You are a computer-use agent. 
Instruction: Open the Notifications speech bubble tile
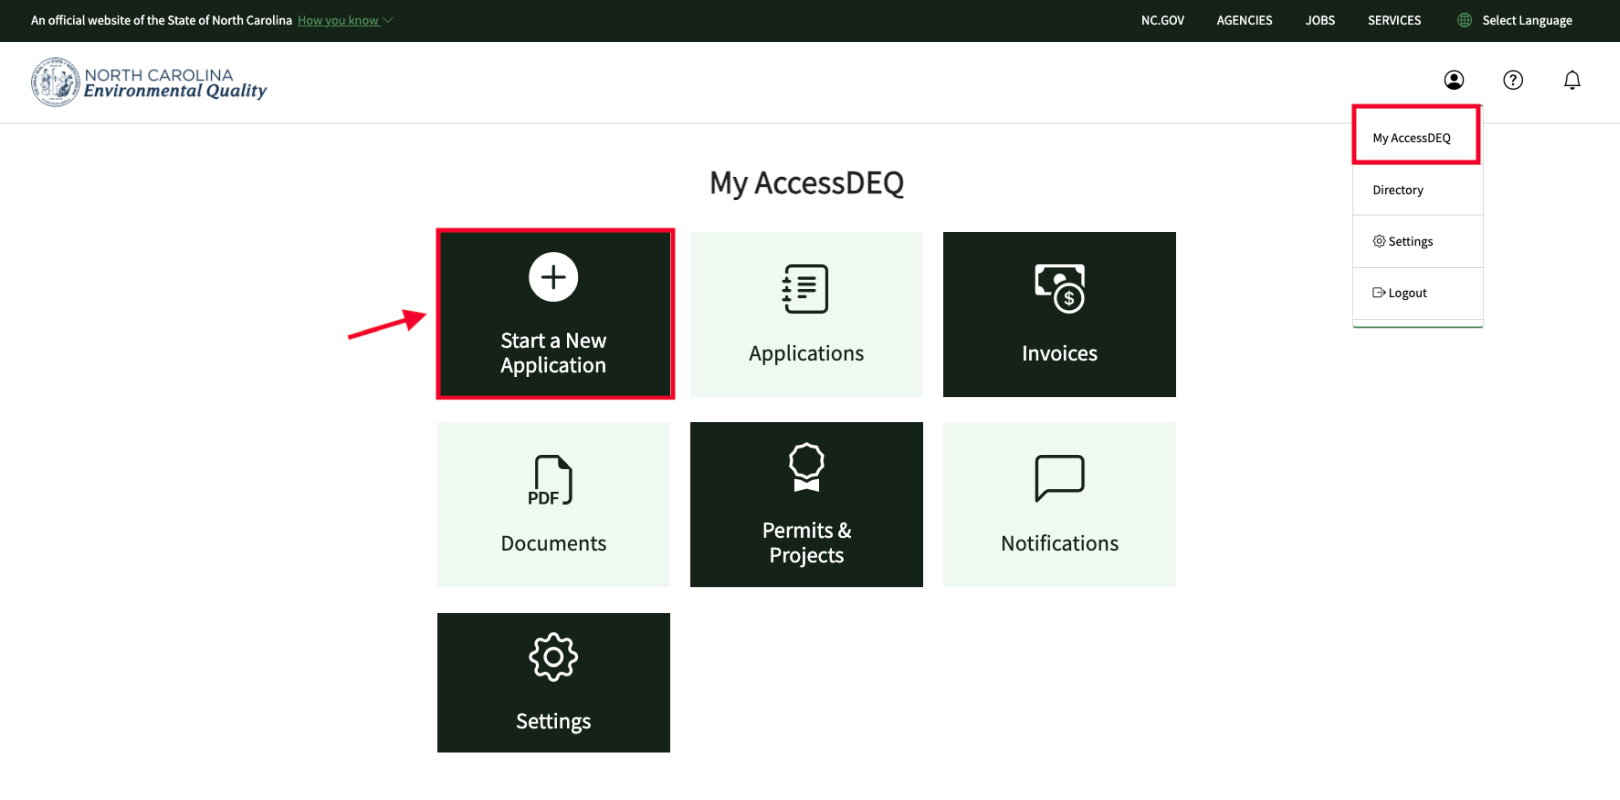click(1059, 504)
